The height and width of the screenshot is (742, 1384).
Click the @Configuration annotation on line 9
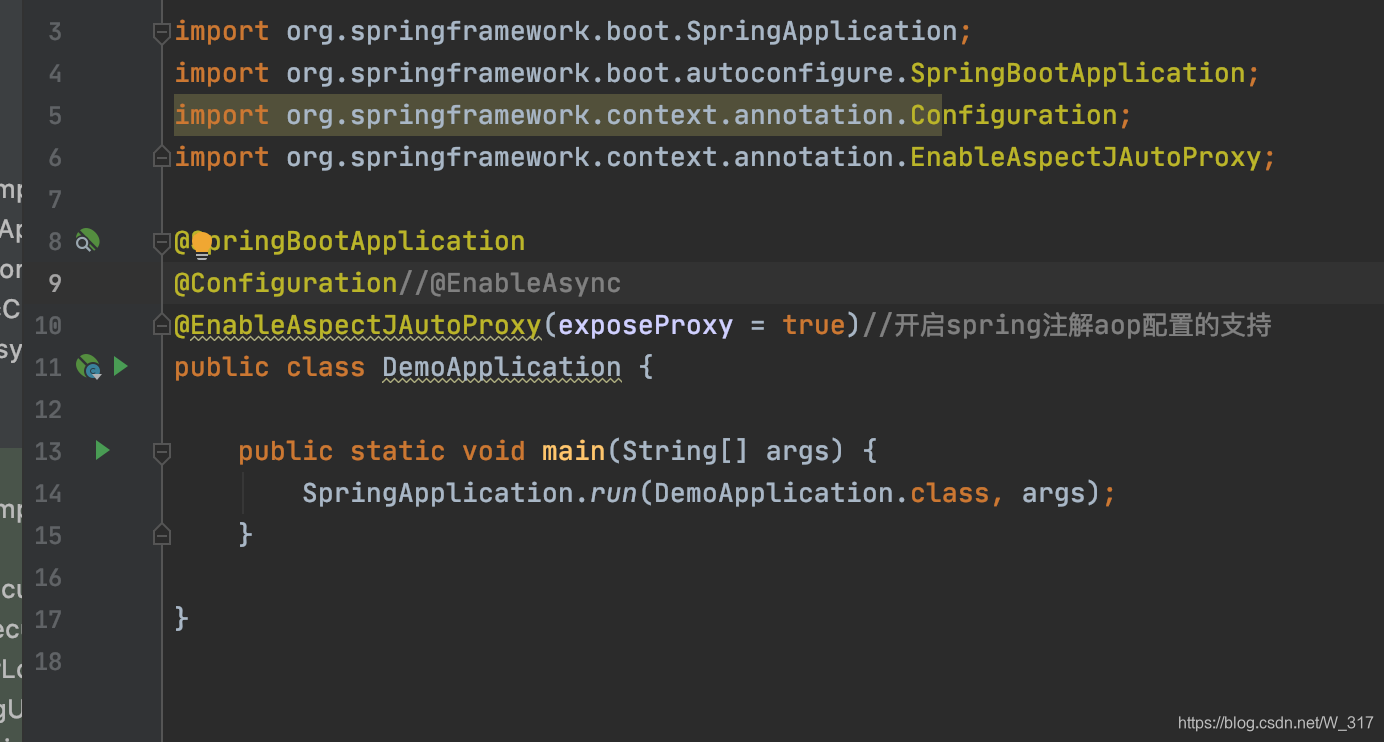(285, 282)
